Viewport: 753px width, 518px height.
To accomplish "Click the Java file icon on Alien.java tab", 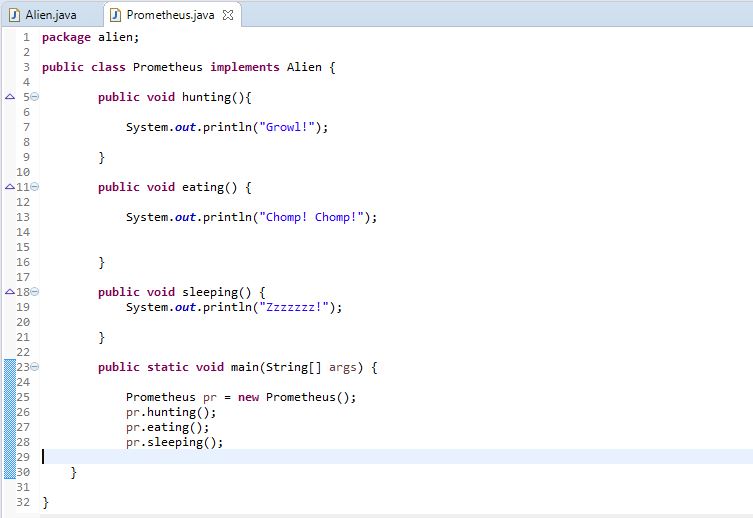I will pyautogui.click(x=14, y=15).
